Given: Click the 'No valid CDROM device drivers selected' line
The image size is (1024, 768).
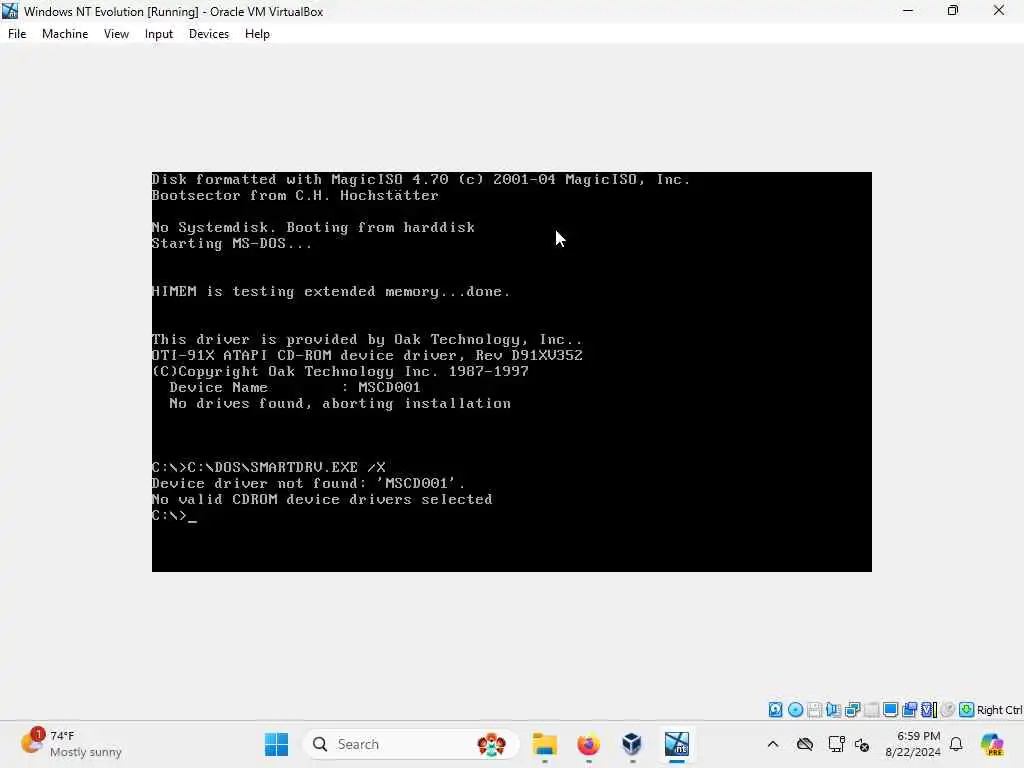Looking at the screenshot, I should (x=322, y=500).
